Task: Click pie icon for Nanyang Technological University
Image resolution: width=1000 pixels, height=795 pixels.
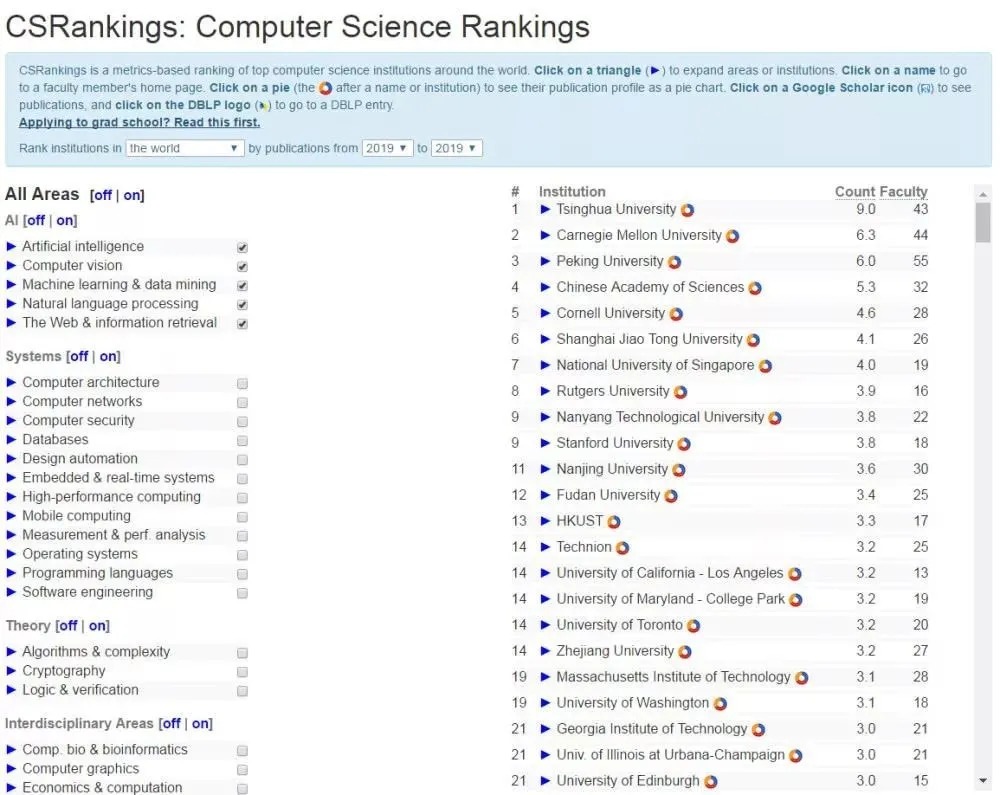Action: point(775,418)
